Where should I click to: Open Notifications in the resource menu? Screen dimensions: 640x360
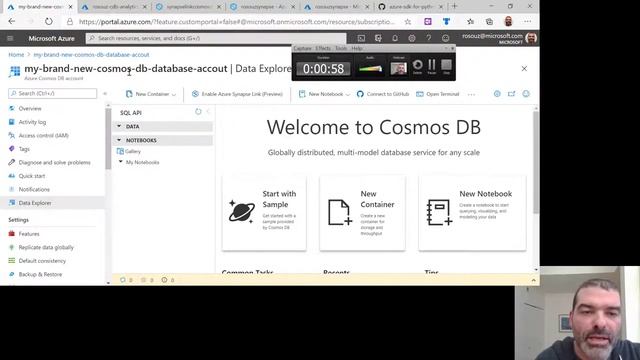coord(34,189)
